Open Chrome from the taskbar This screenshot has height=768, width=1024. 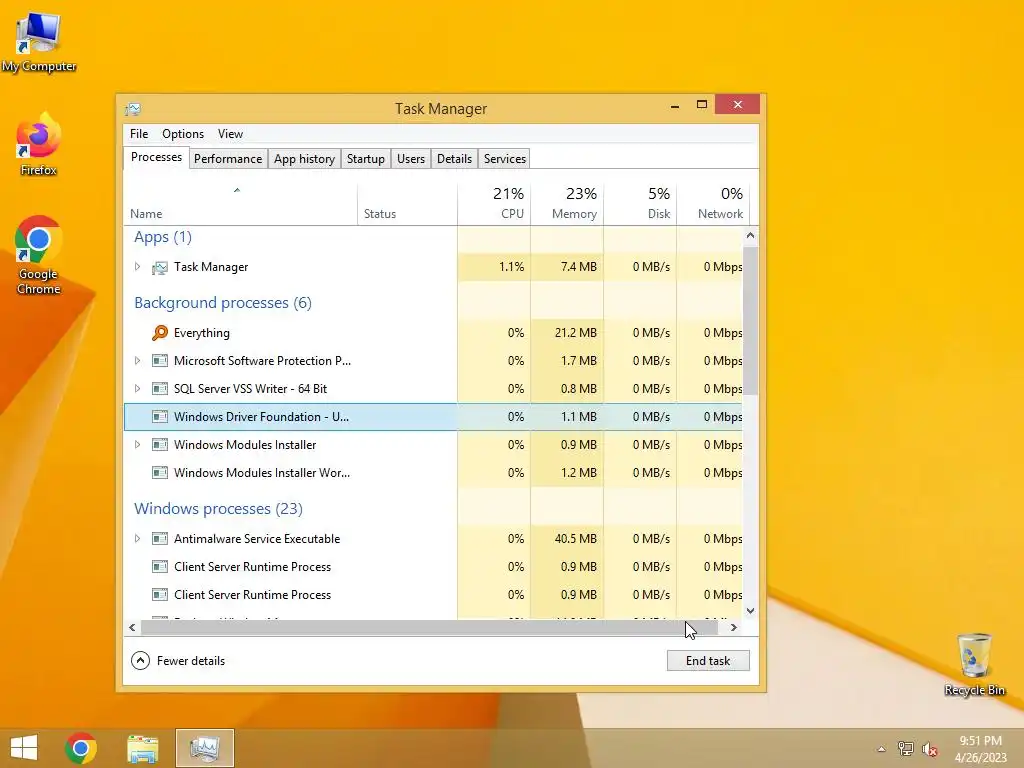click(81, 748)
